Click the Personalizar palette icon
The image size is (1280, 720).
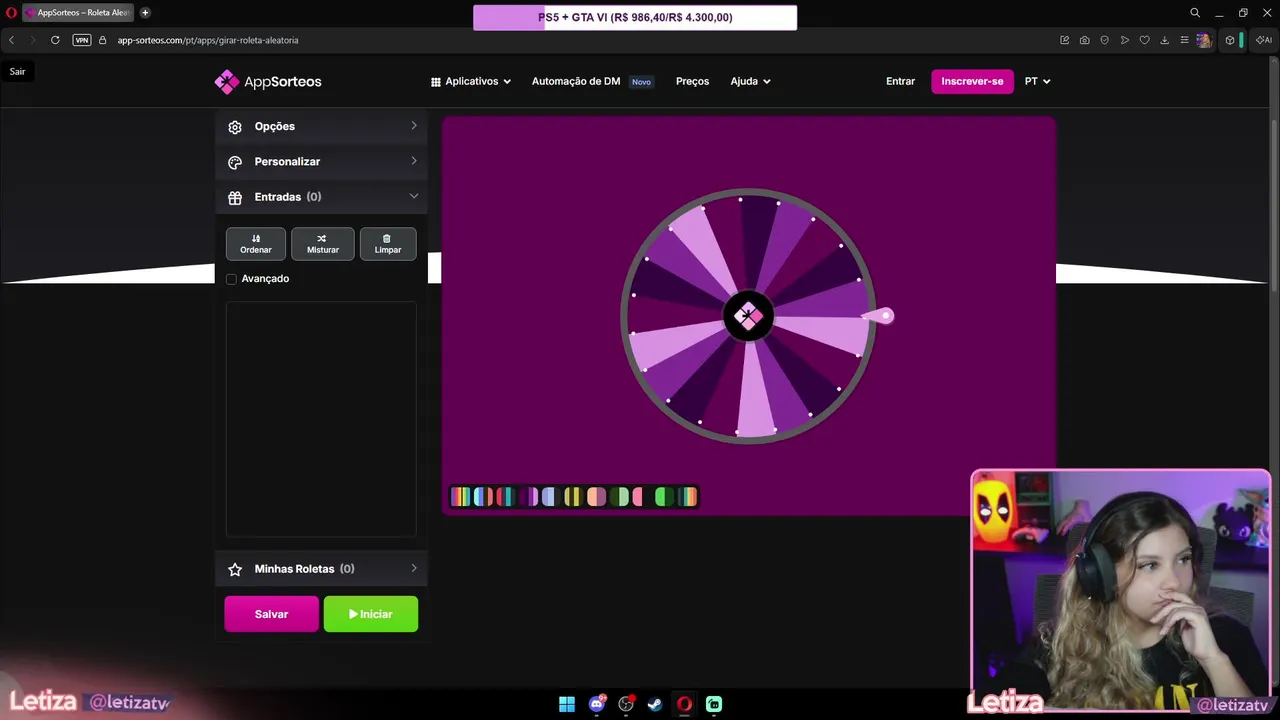(x=235, y=162)
